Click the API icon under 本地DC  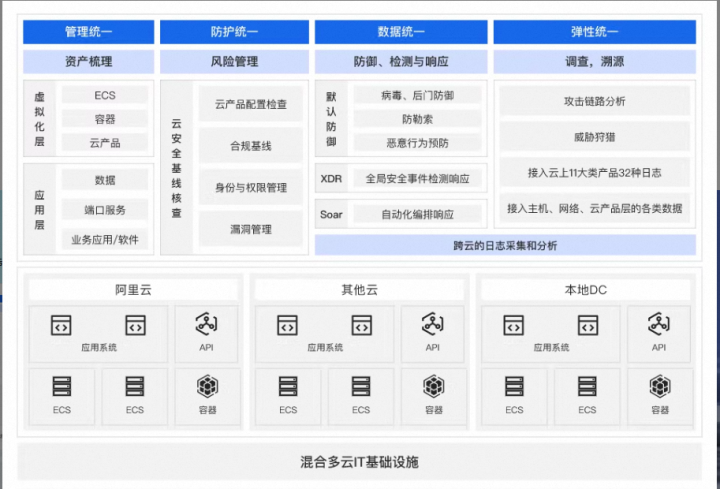click(x=659, y=324)
